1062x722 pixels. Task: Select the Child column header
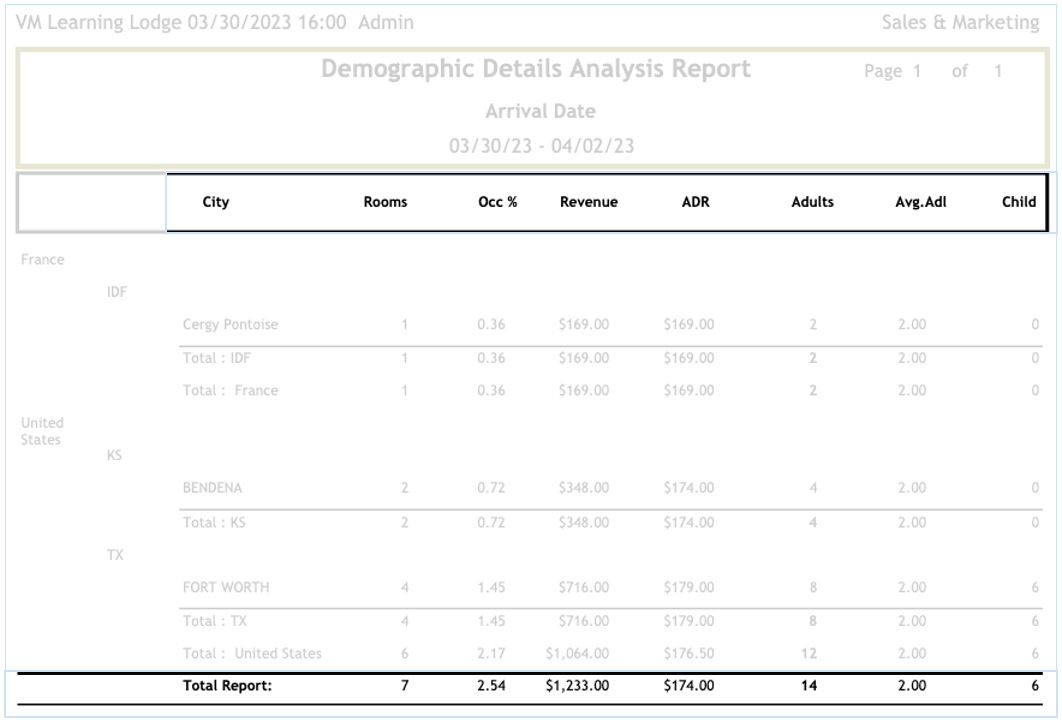click(1018, 202)
